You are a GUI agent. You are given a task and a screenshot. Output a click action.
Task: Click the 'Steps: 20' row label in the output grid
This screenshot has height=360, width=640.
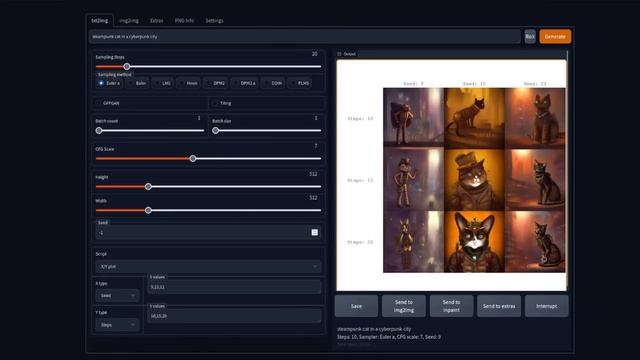(x=360, y=242)
